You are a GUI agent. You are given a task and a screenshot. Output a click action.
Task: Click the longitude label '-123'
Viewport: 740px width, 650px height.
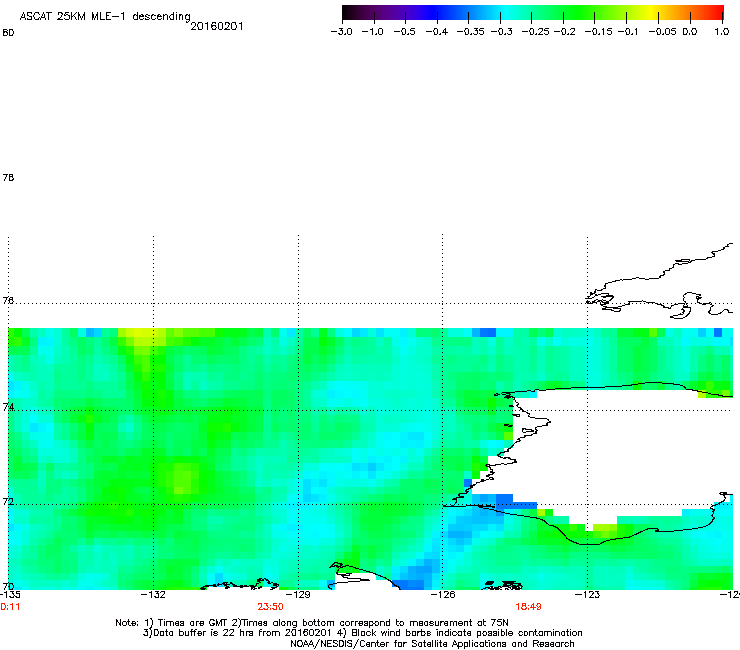588,595
